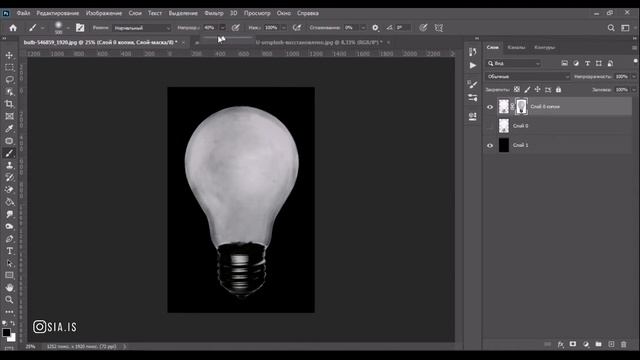640x360 pixels.
Task: Open the Файл menu
Action: pos(23,13)
